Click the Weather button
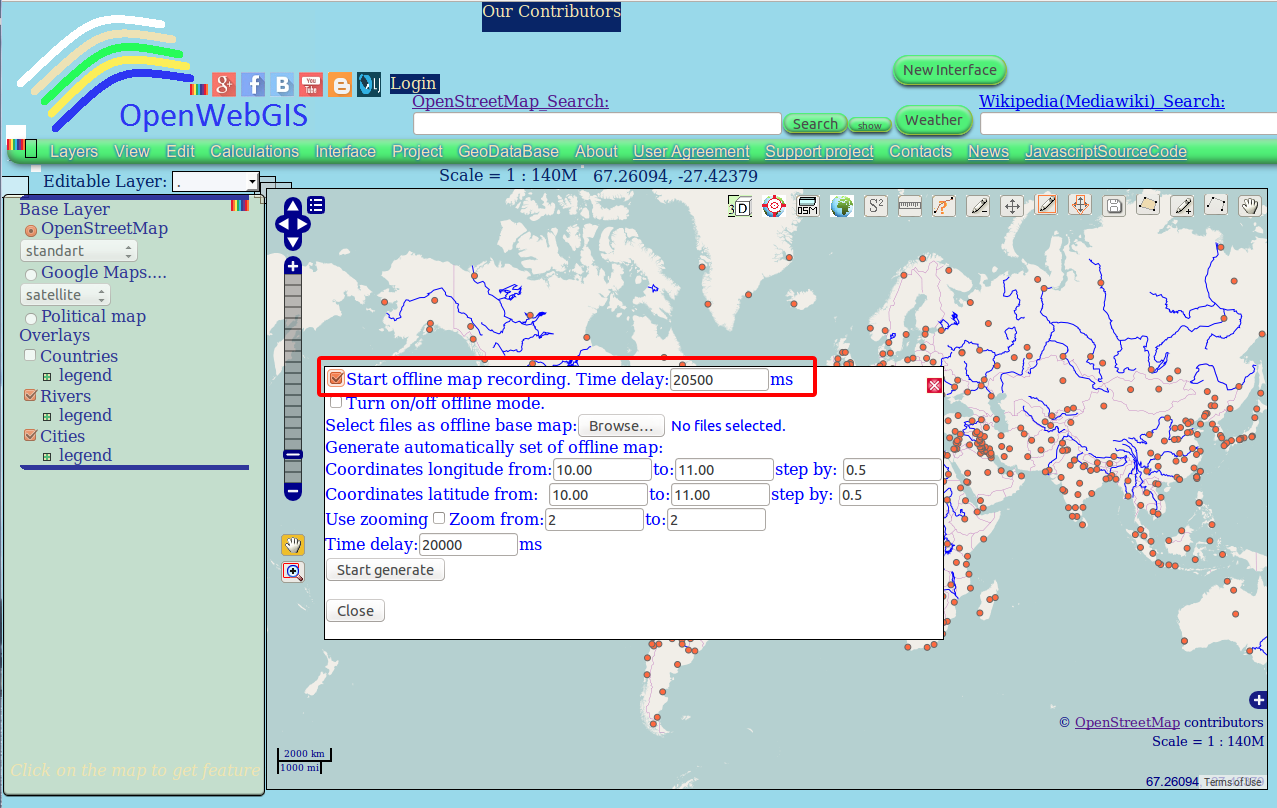The height and width of the screenshot is (808, 1277). [933, 120]
